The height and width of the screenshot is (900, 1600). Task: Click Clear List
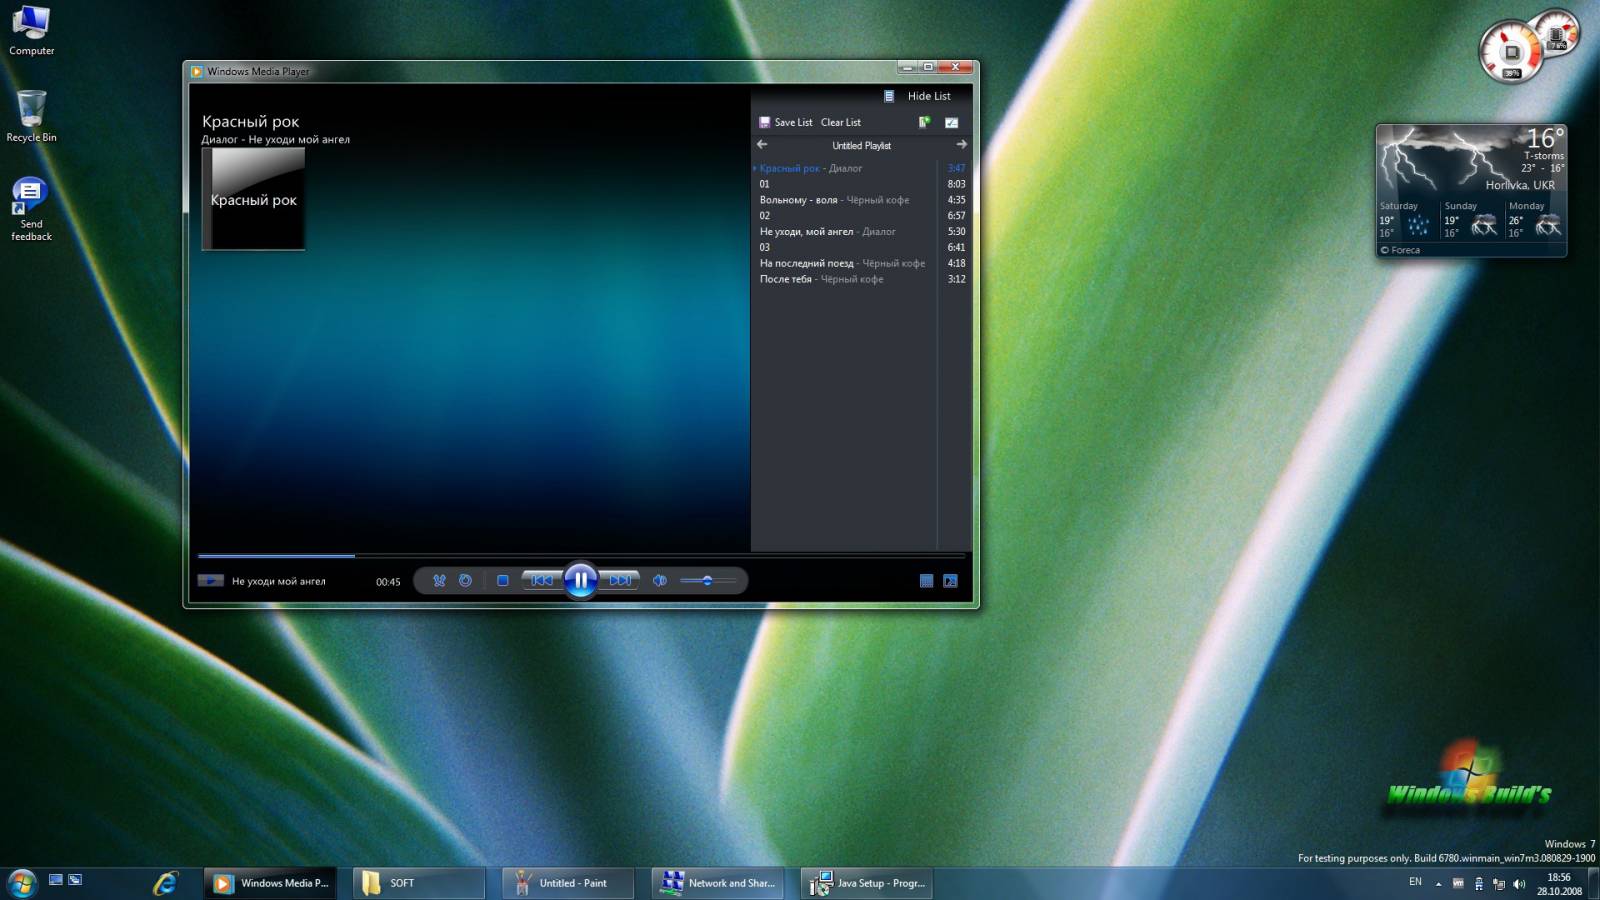[x=840, y=122]
